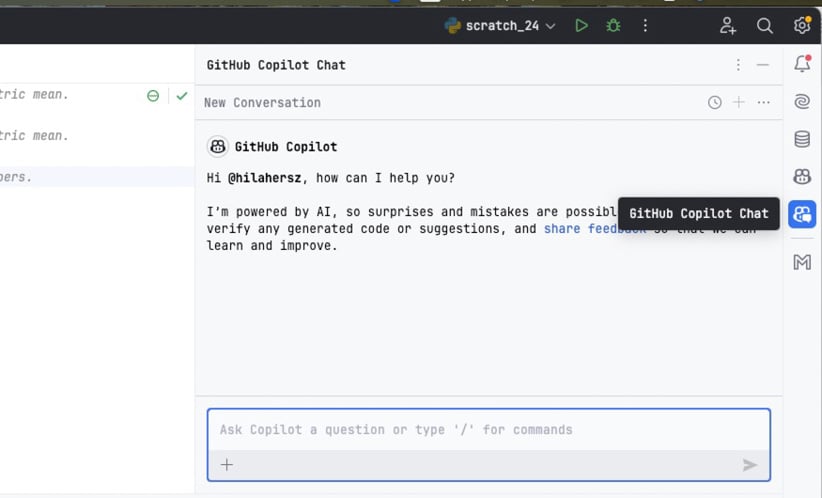Focus the Ask Copilot question input field
Screen dimensions: 822x498
[489, 430]
